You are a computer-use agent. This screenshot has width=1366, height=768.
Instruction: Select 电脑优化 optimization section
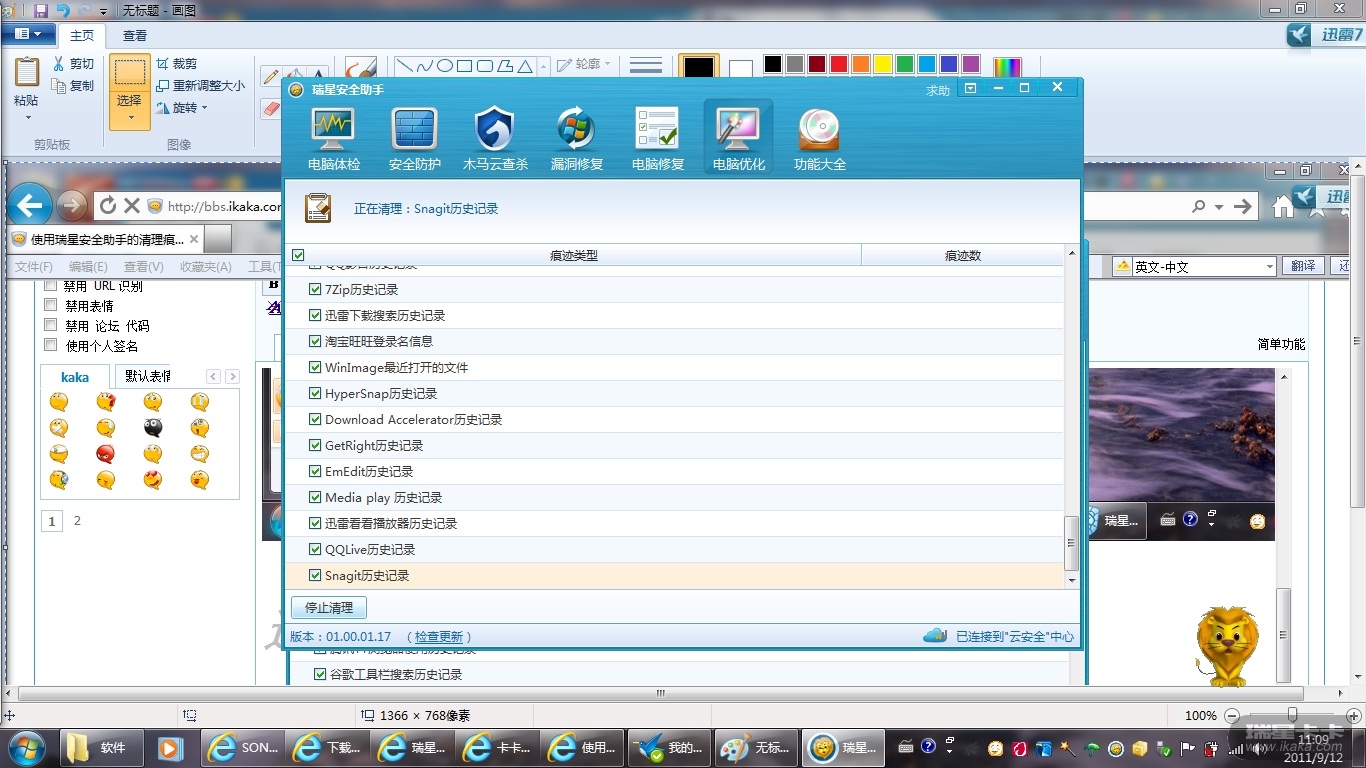(738, 138)
